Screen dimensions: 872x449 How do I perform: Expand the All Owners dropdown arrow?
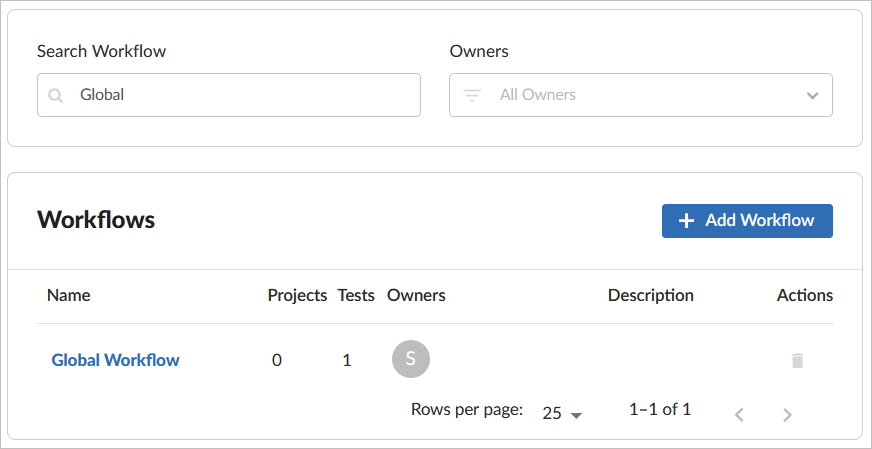(x=812, y=96)
